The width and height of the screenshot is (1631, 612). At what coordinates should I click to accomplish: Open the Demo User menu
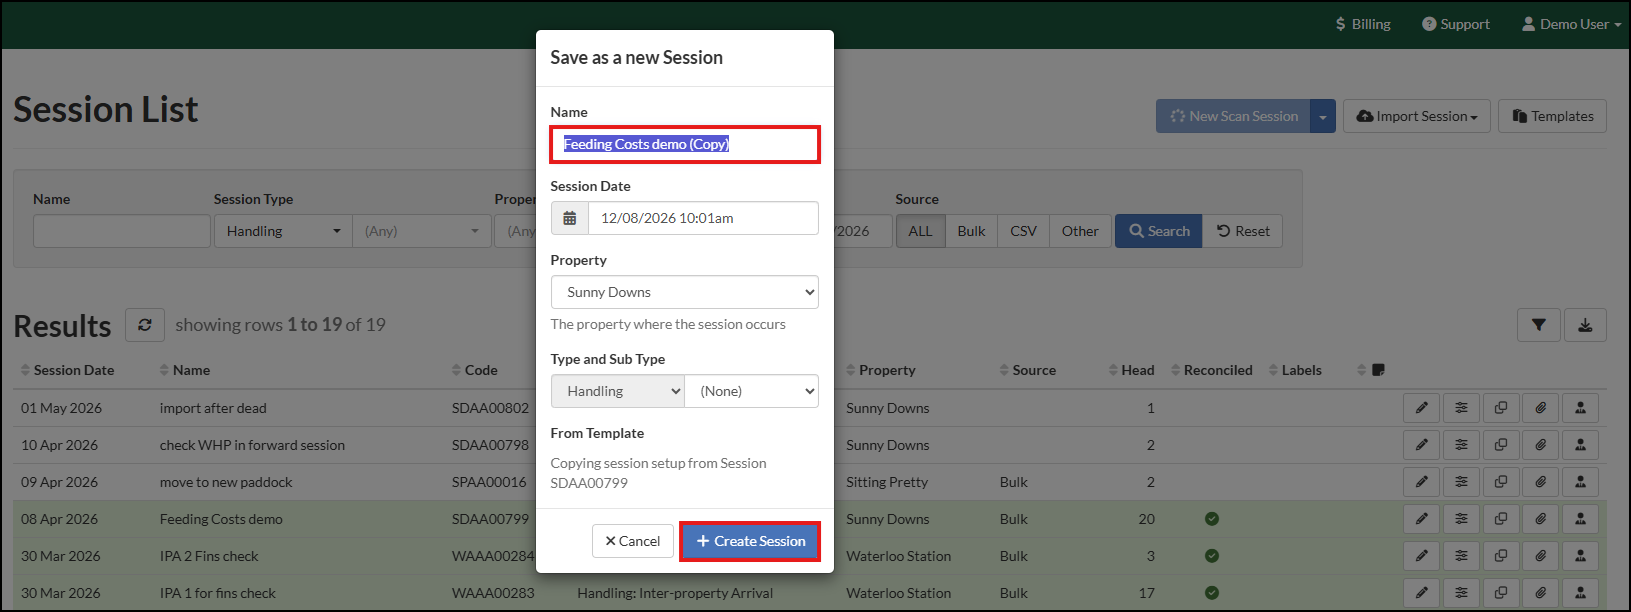click(1571, 24)
